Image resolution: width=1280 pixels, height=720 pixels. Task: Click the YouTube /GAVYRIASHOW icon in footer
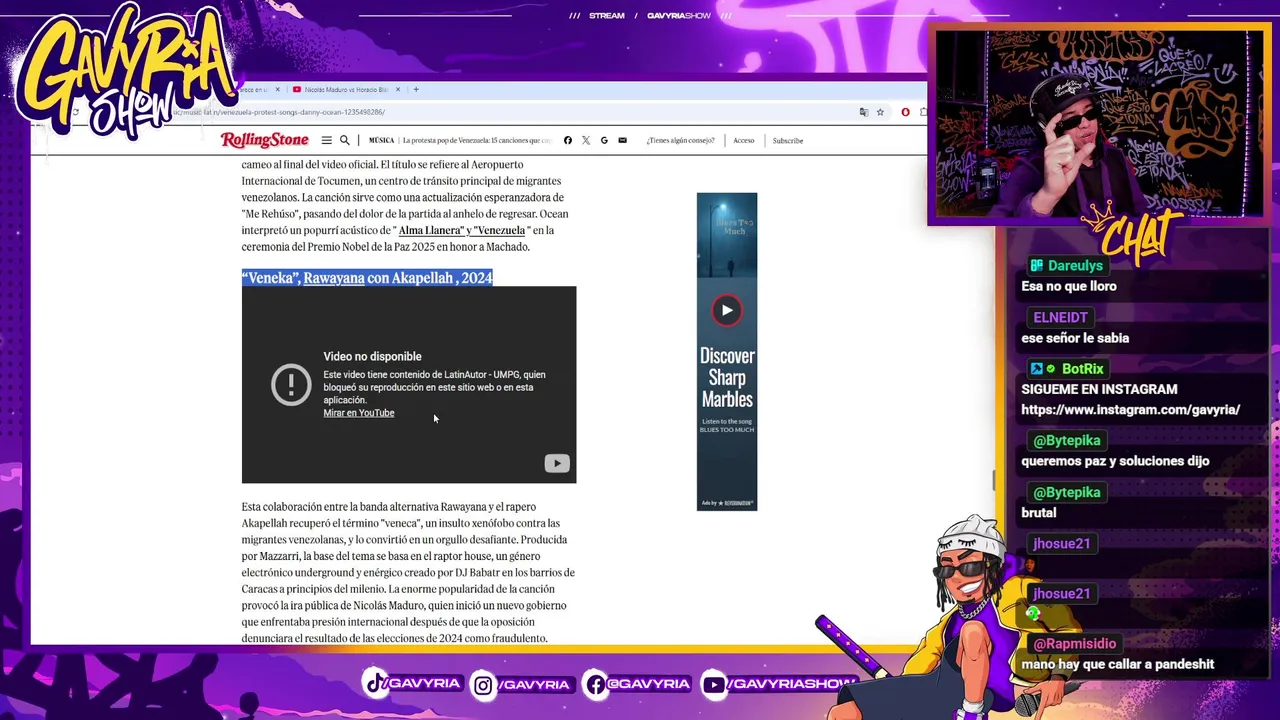click(713, 685)
